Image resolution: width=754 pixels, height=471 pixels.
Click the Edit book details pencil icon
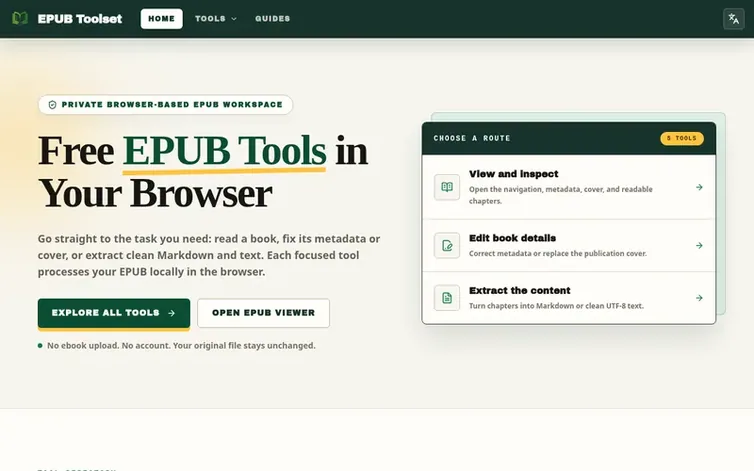[x=447, y=245]
